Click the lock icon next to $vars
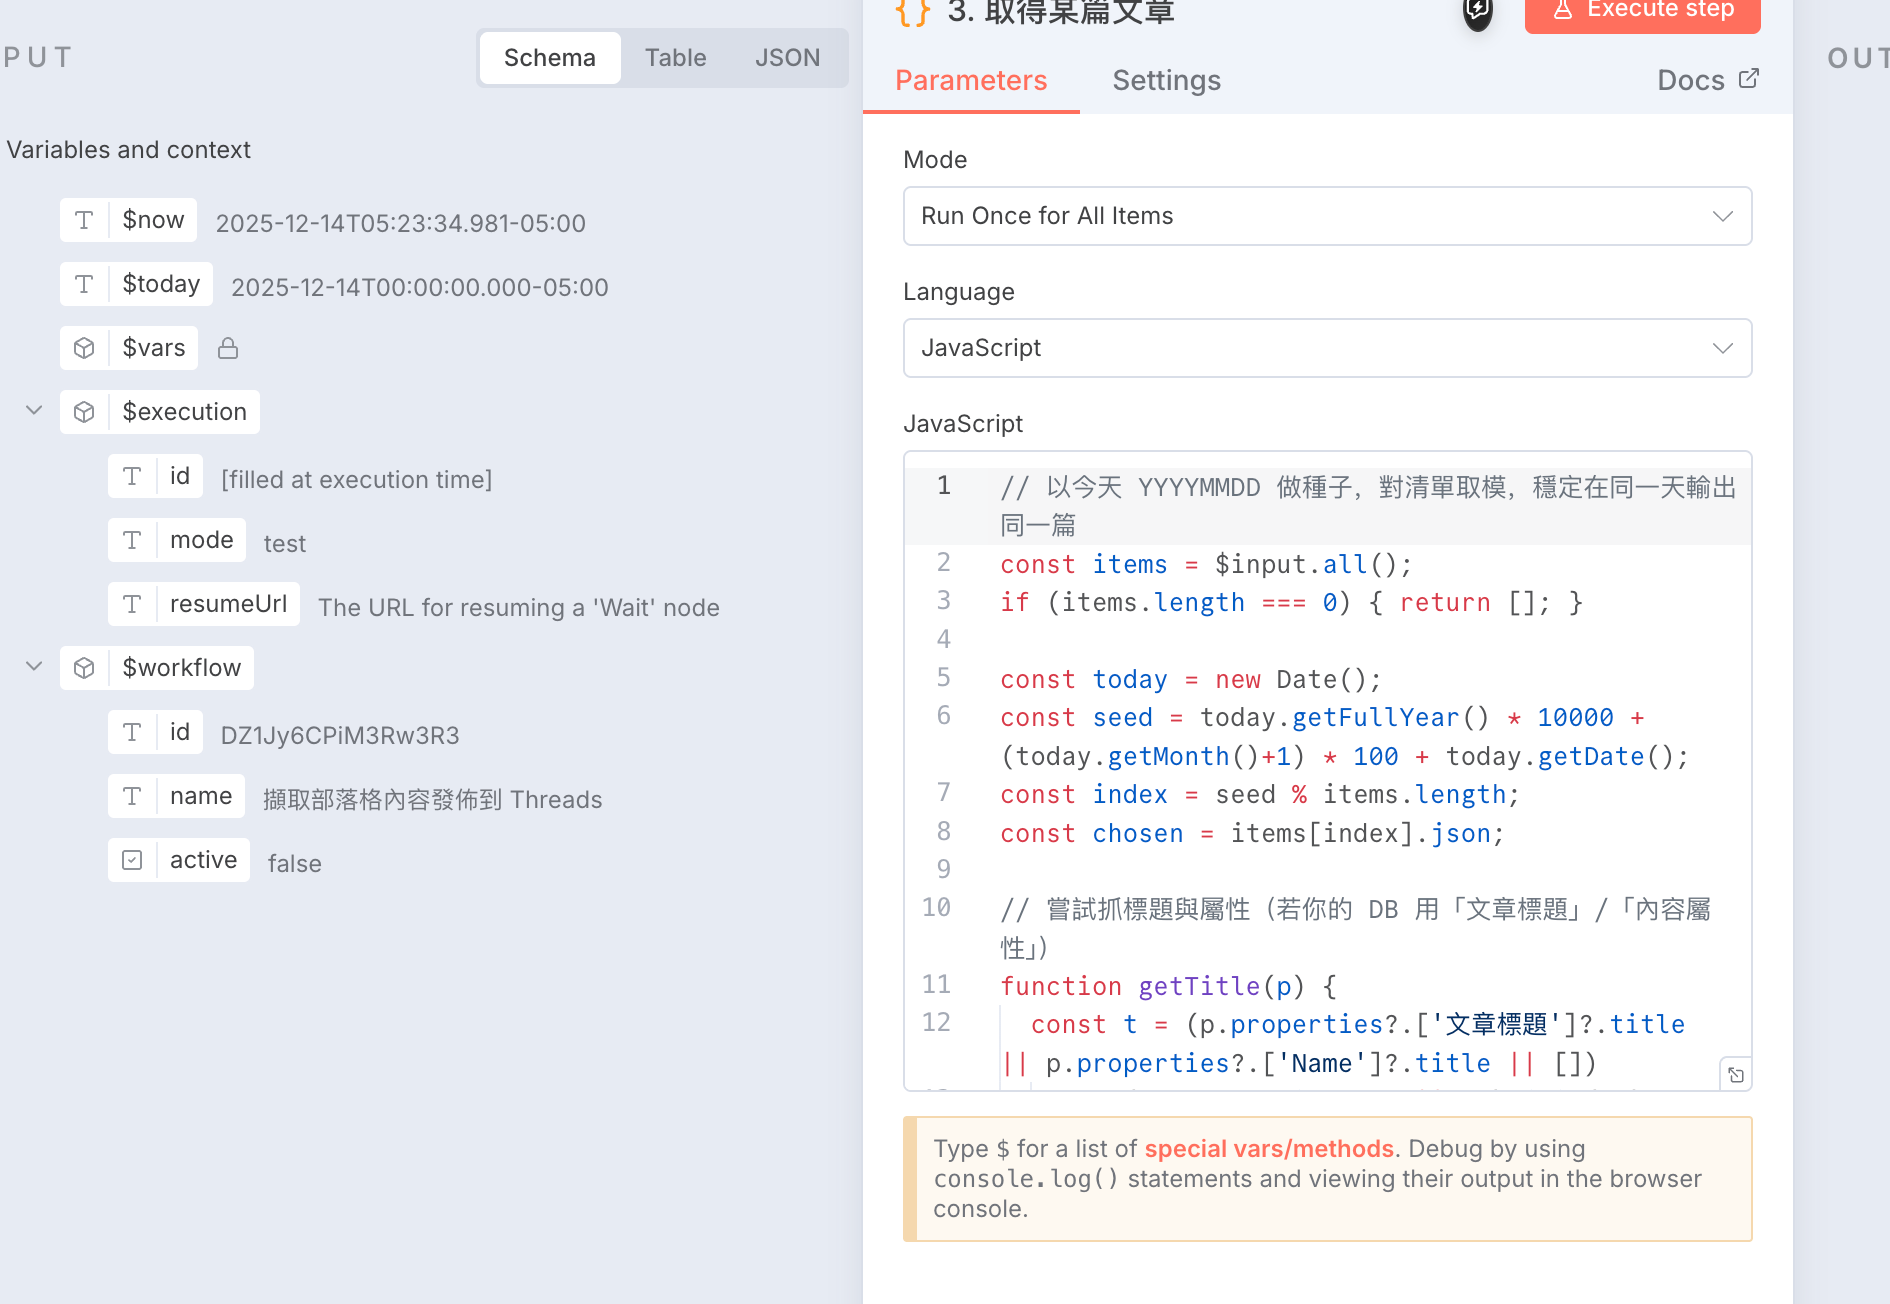The width and height of the screenshot is (1890, 1304). point(228,348)
